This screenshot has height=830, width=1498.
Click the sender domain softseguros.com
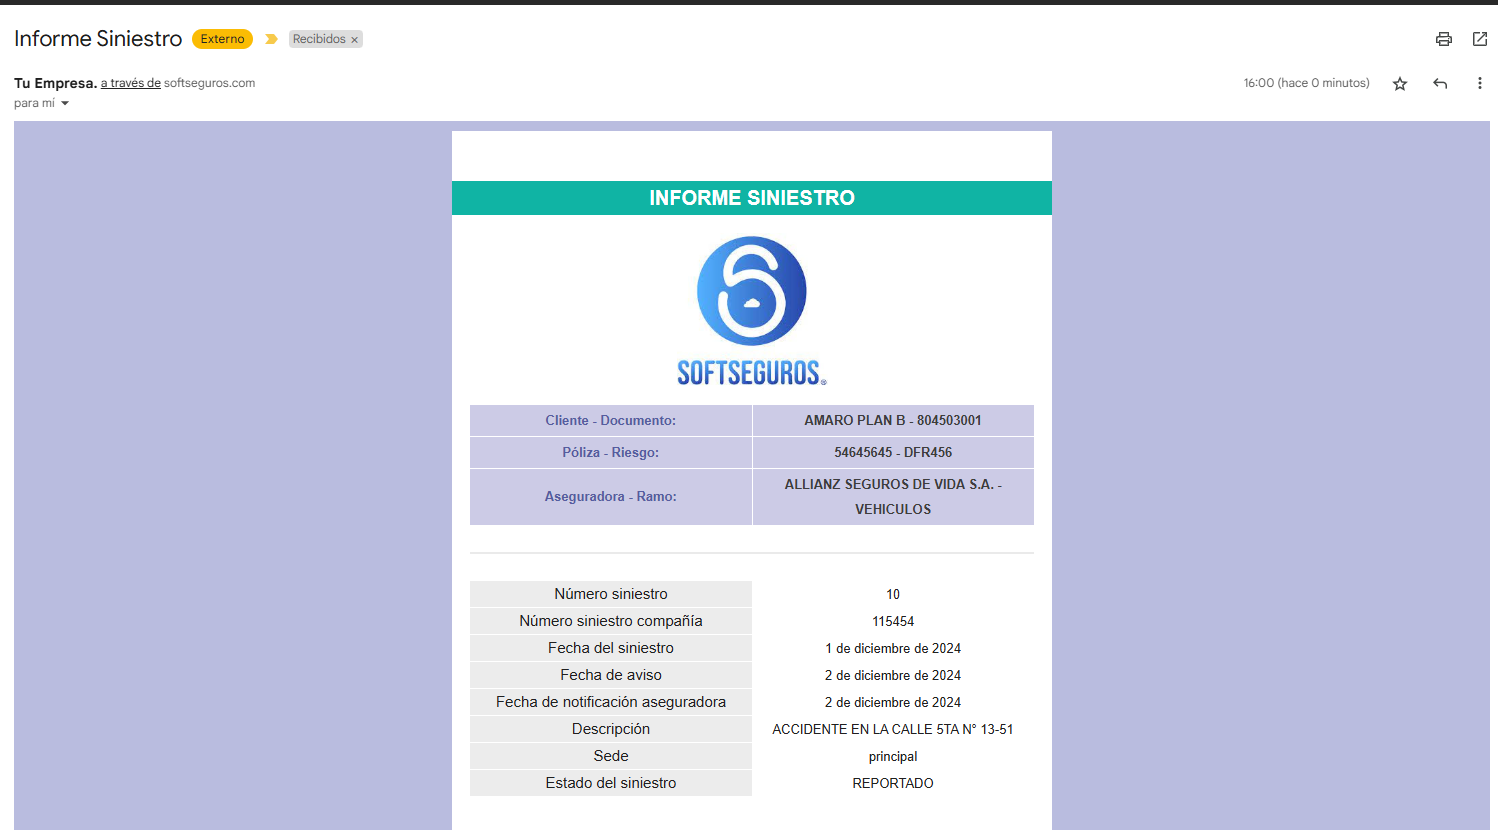pyautogui.click(x=209, y=83)
